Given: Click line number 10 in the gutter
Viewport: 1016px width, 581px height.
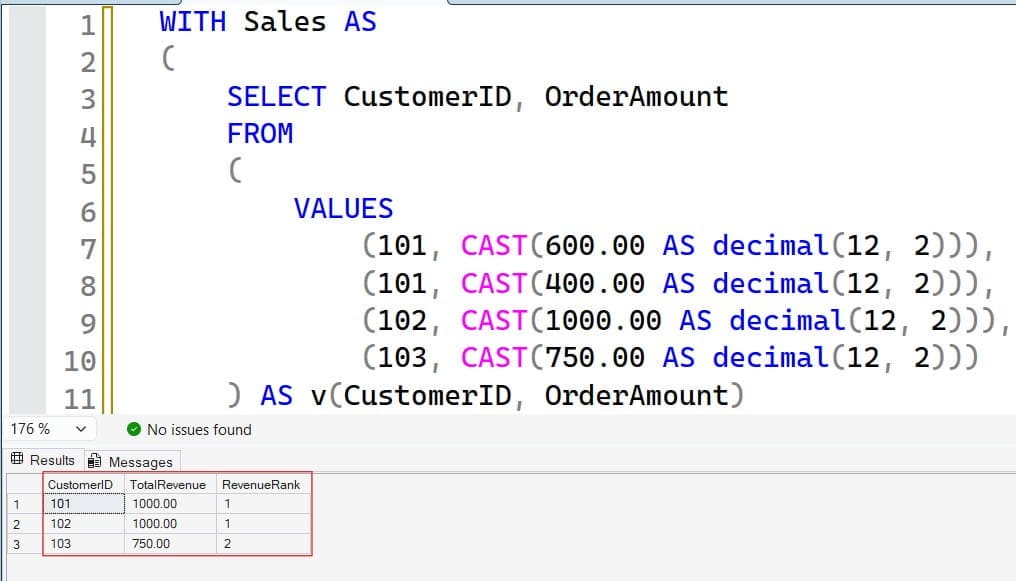Looking at the screenshot, I should point(80,361).
